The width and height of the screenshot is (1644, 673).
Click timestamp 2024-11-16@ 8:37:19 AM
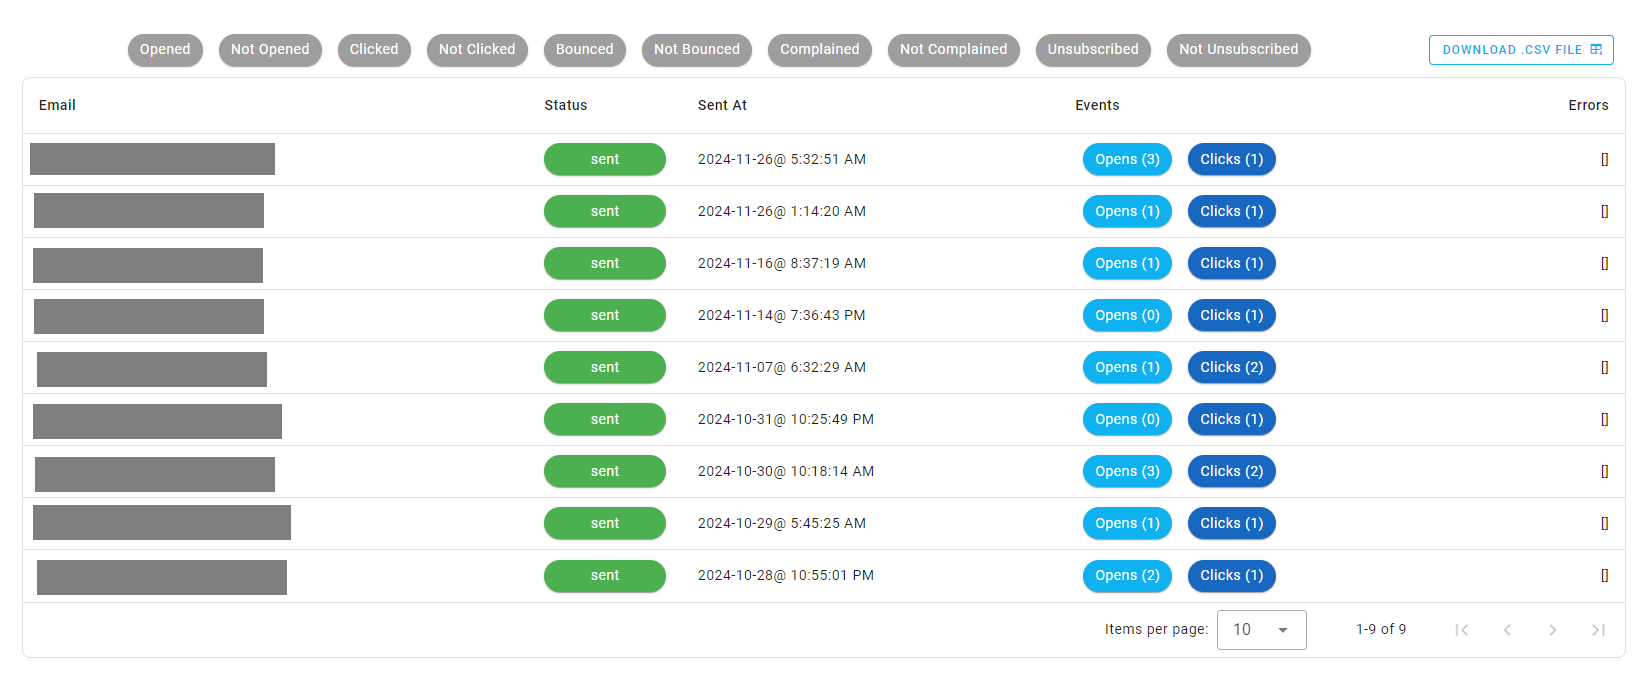point(782,263)
